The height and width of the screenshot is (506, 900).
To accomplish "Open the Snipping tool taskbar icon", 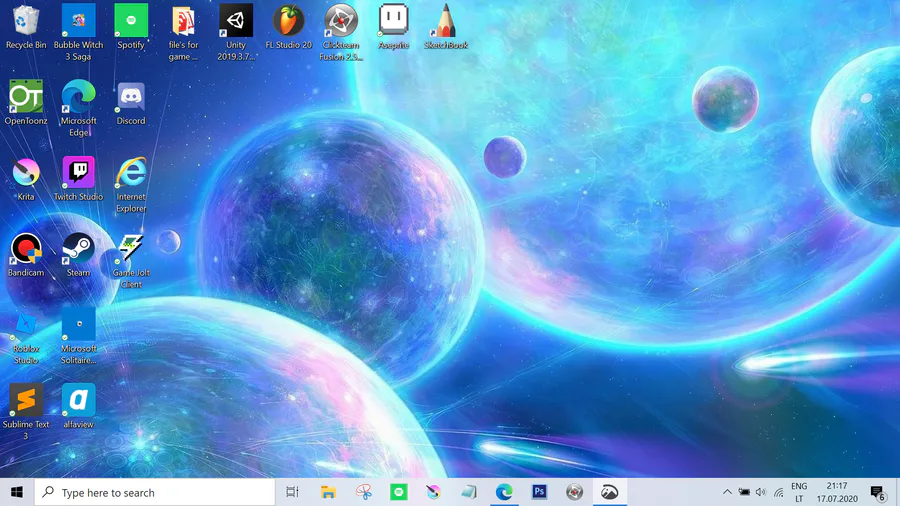I will 363,492.
